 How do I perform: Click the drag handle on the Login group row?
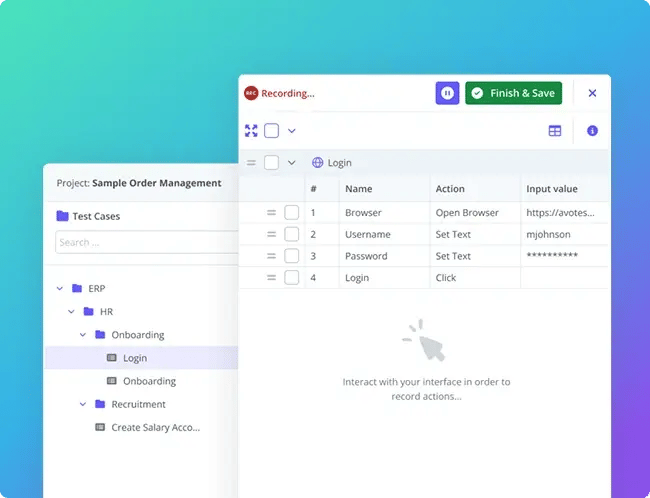[251, 163]
